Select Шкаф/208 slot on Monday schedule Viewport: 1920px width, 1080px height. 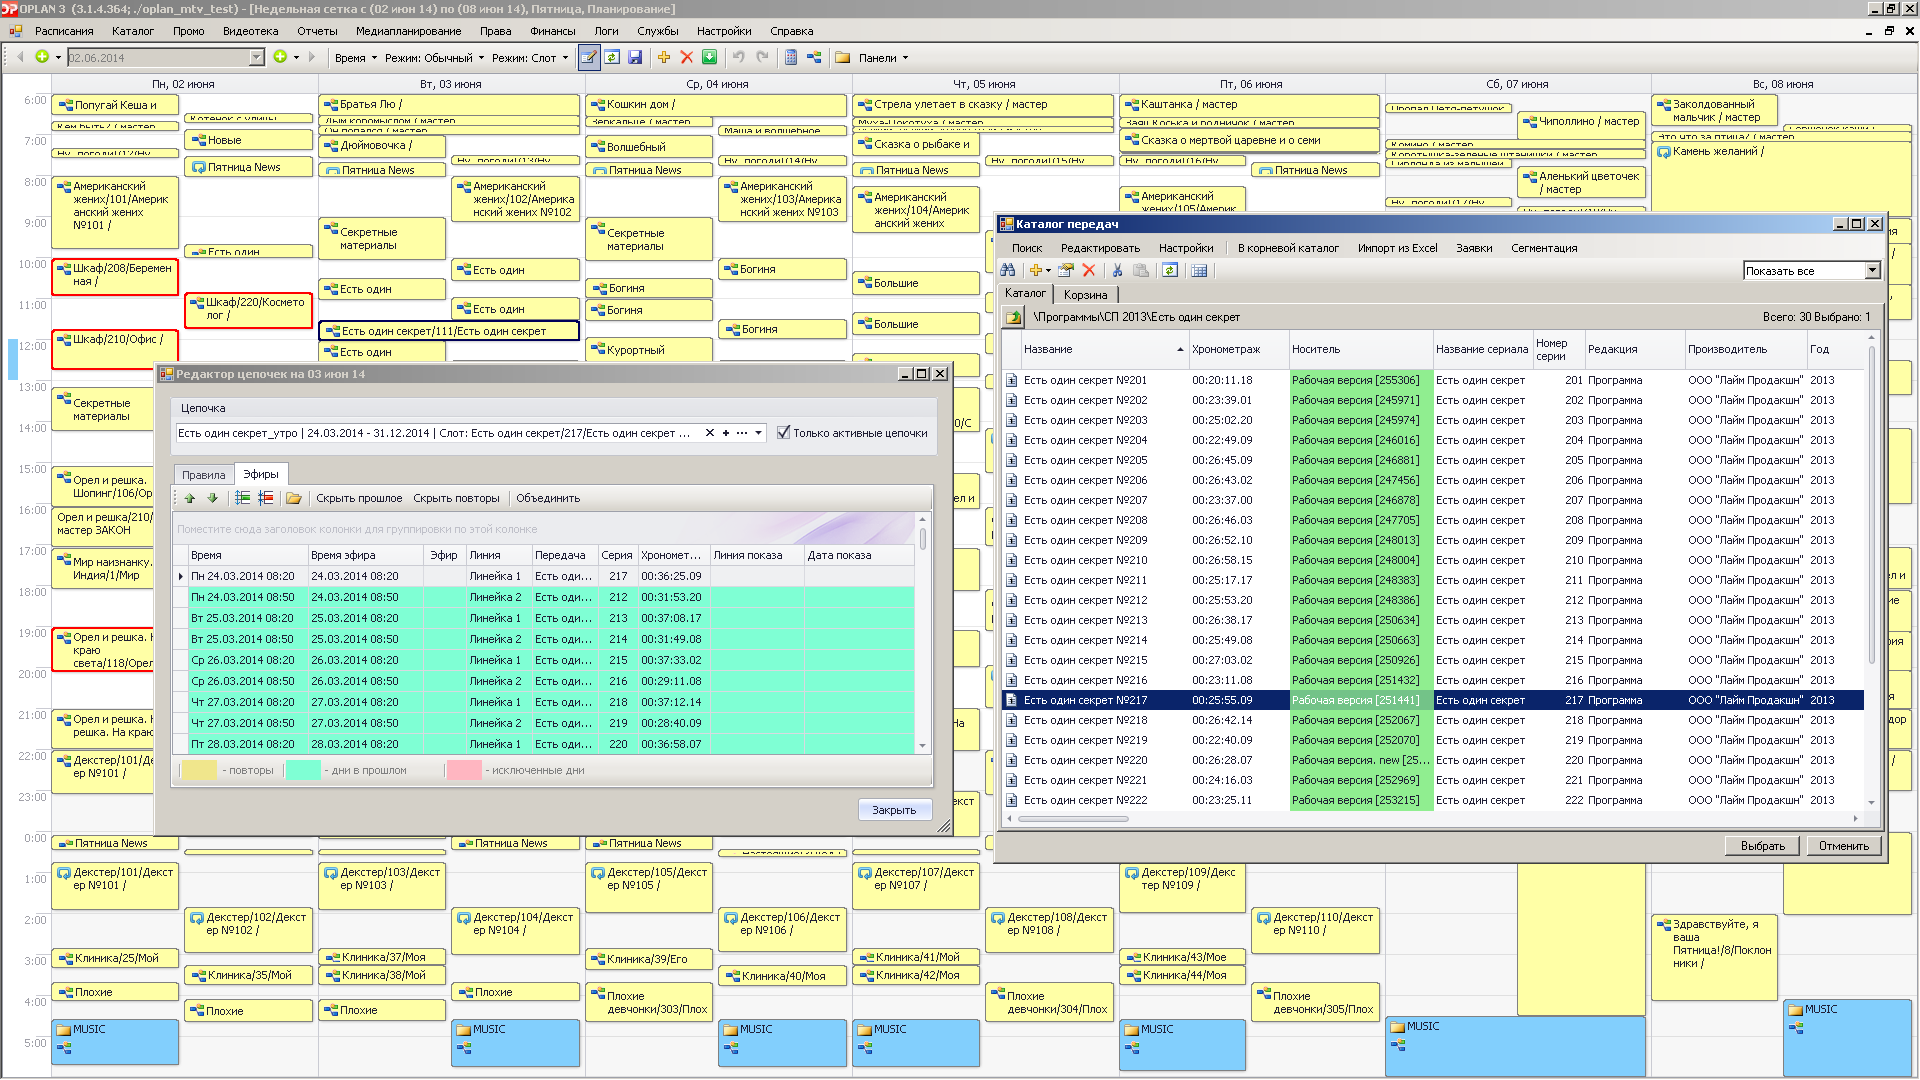point(115,276)
